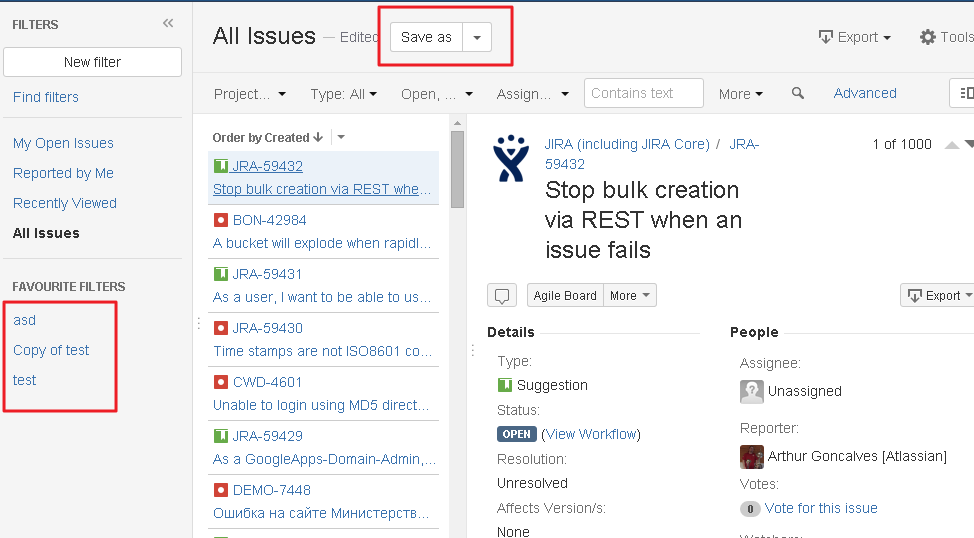Open favourite filter test

tap(24, 380)
